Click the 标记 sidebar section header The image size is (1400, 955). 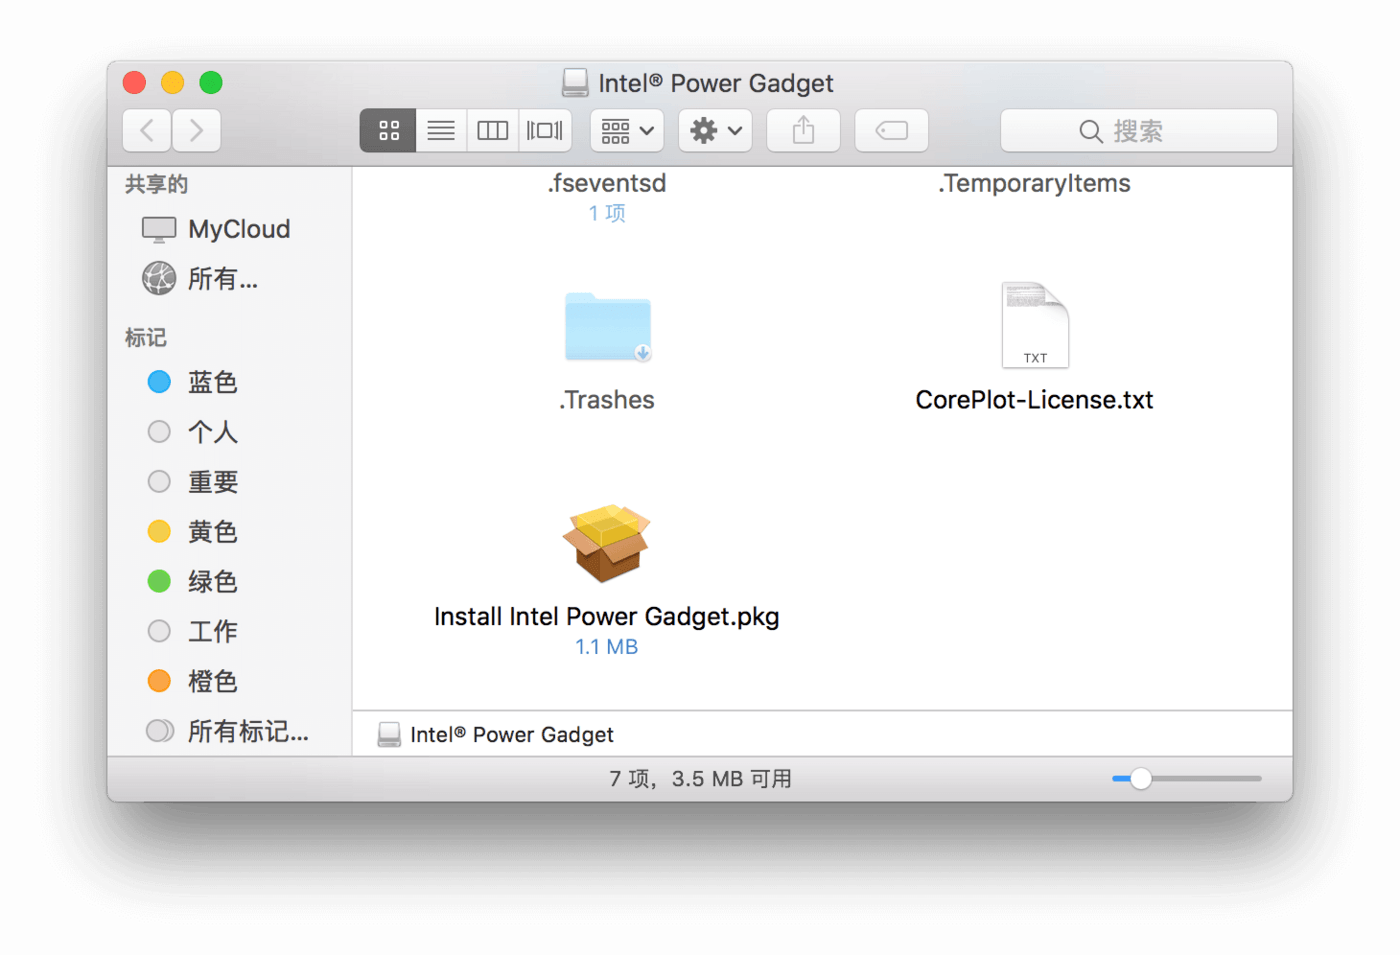[146, 338]
